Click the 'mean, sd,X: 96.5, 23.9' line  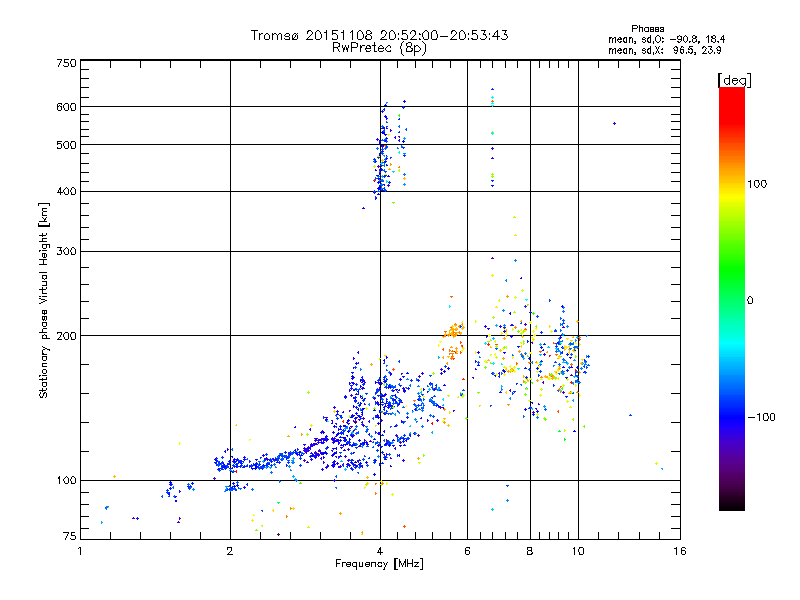point(665,50)
